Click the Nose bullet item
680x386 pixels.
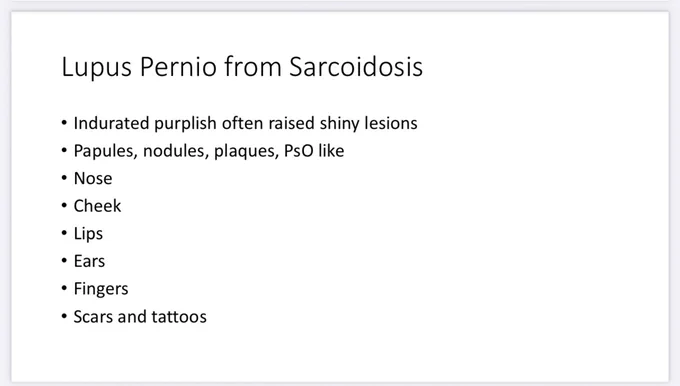(93, 179)
